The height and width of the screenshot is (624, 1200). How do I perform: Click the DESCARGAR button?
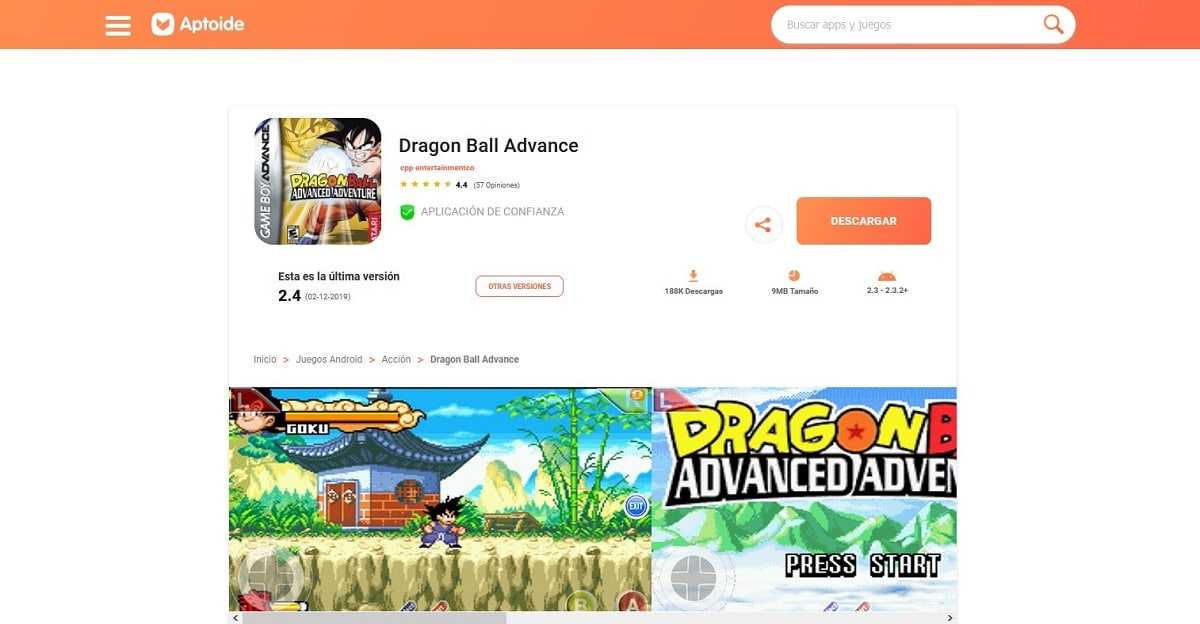pos(863,221)
